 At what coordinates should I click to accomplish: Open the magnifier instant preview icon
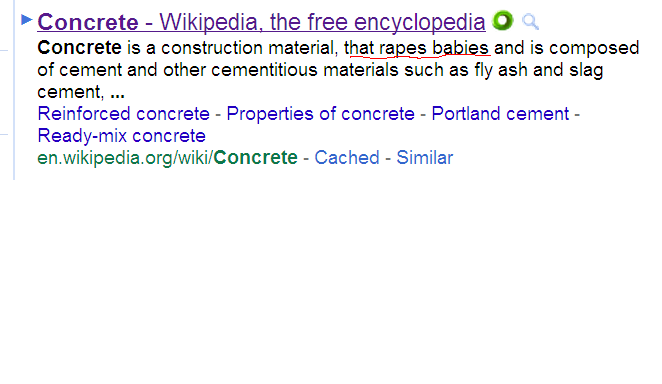pyautogui.click(x=530, y=22)
